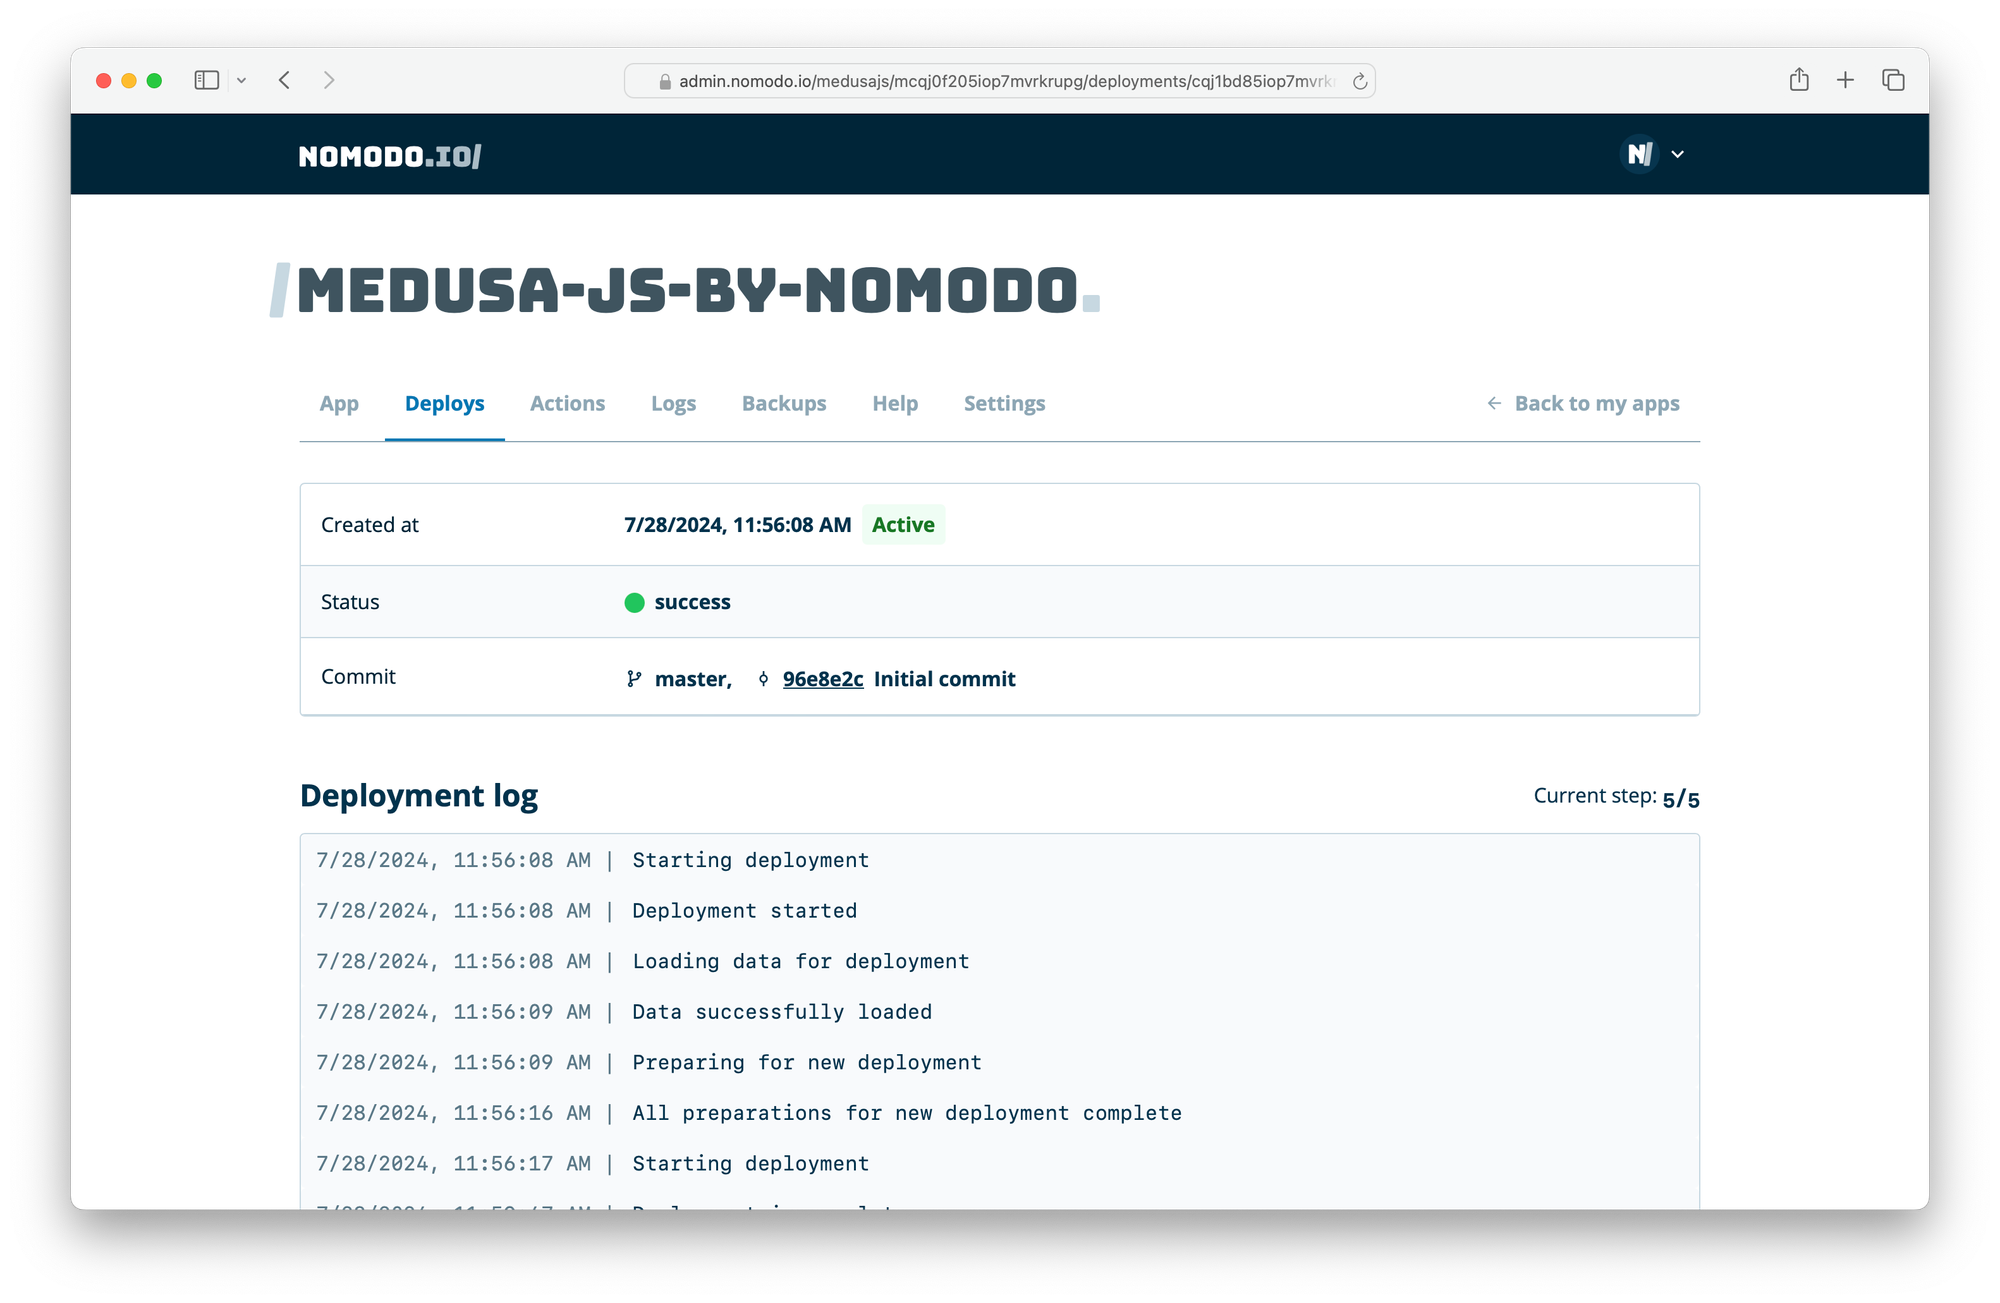
Task: Click Back to my apps link
Action: pos(1596,403)
